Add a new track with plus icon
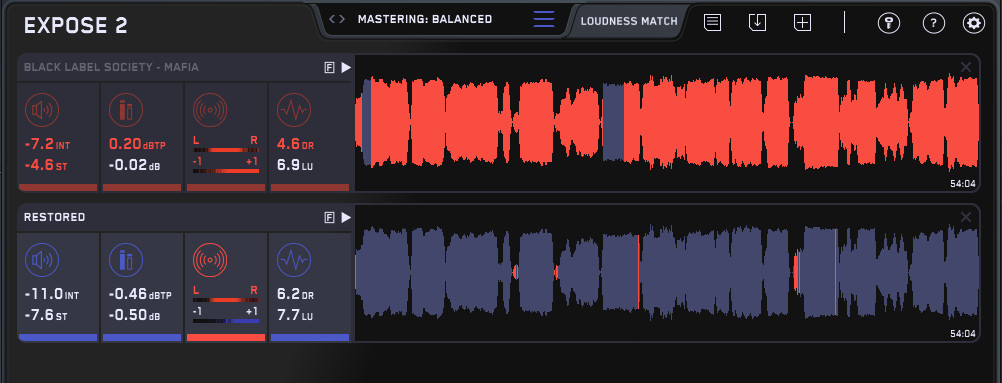 802,22
